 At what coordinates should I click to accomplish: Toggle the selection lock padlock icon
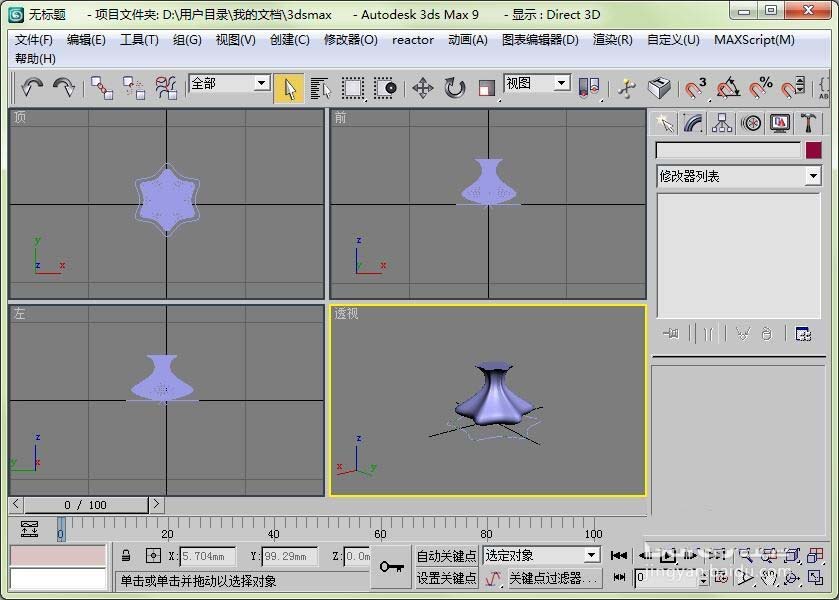(126, 556)
